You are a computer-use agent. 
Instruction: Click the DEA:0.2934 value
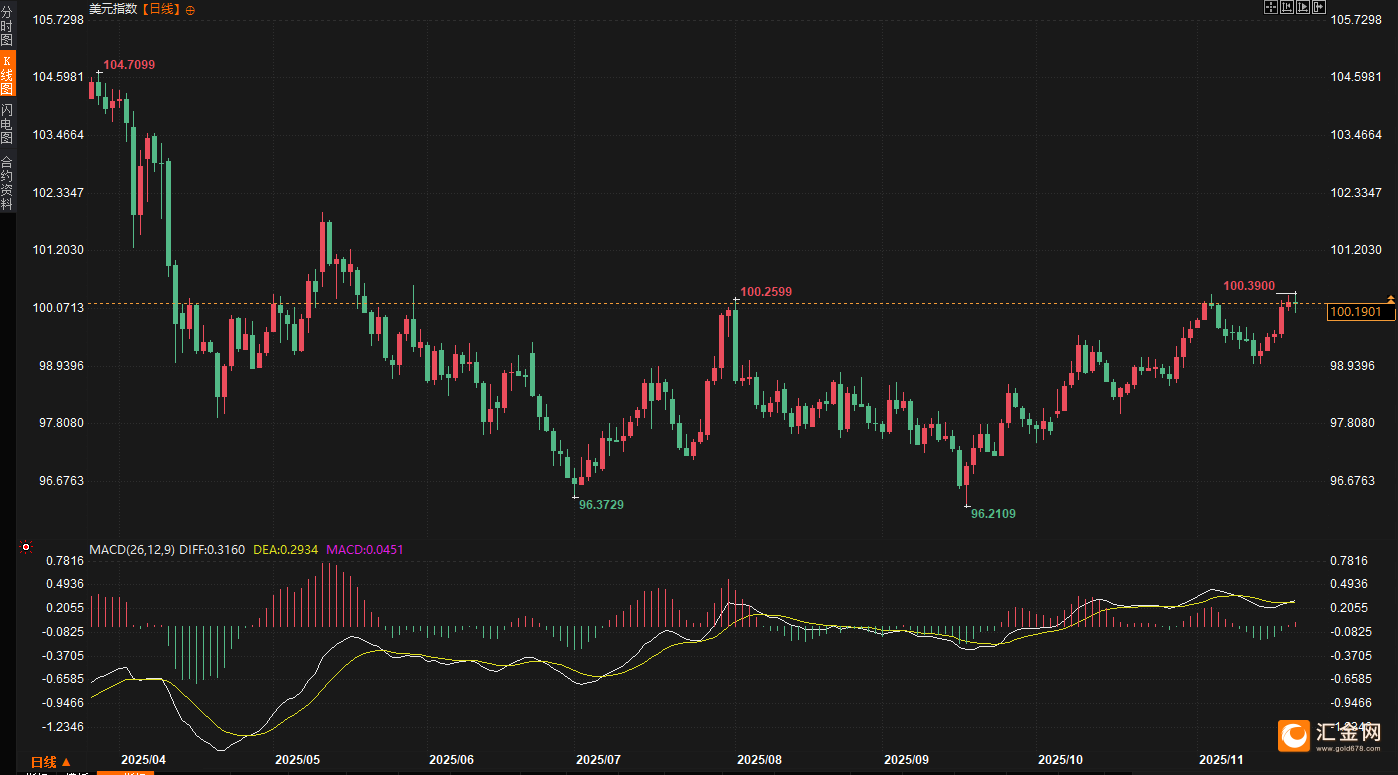coord(285,549)
